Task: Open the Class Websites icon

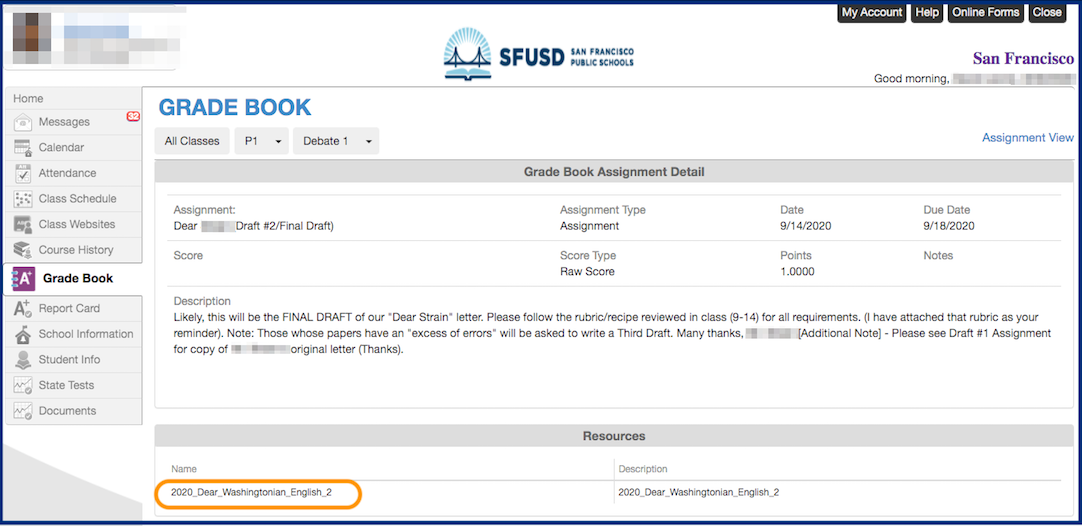Action: [x=22, y=225]
